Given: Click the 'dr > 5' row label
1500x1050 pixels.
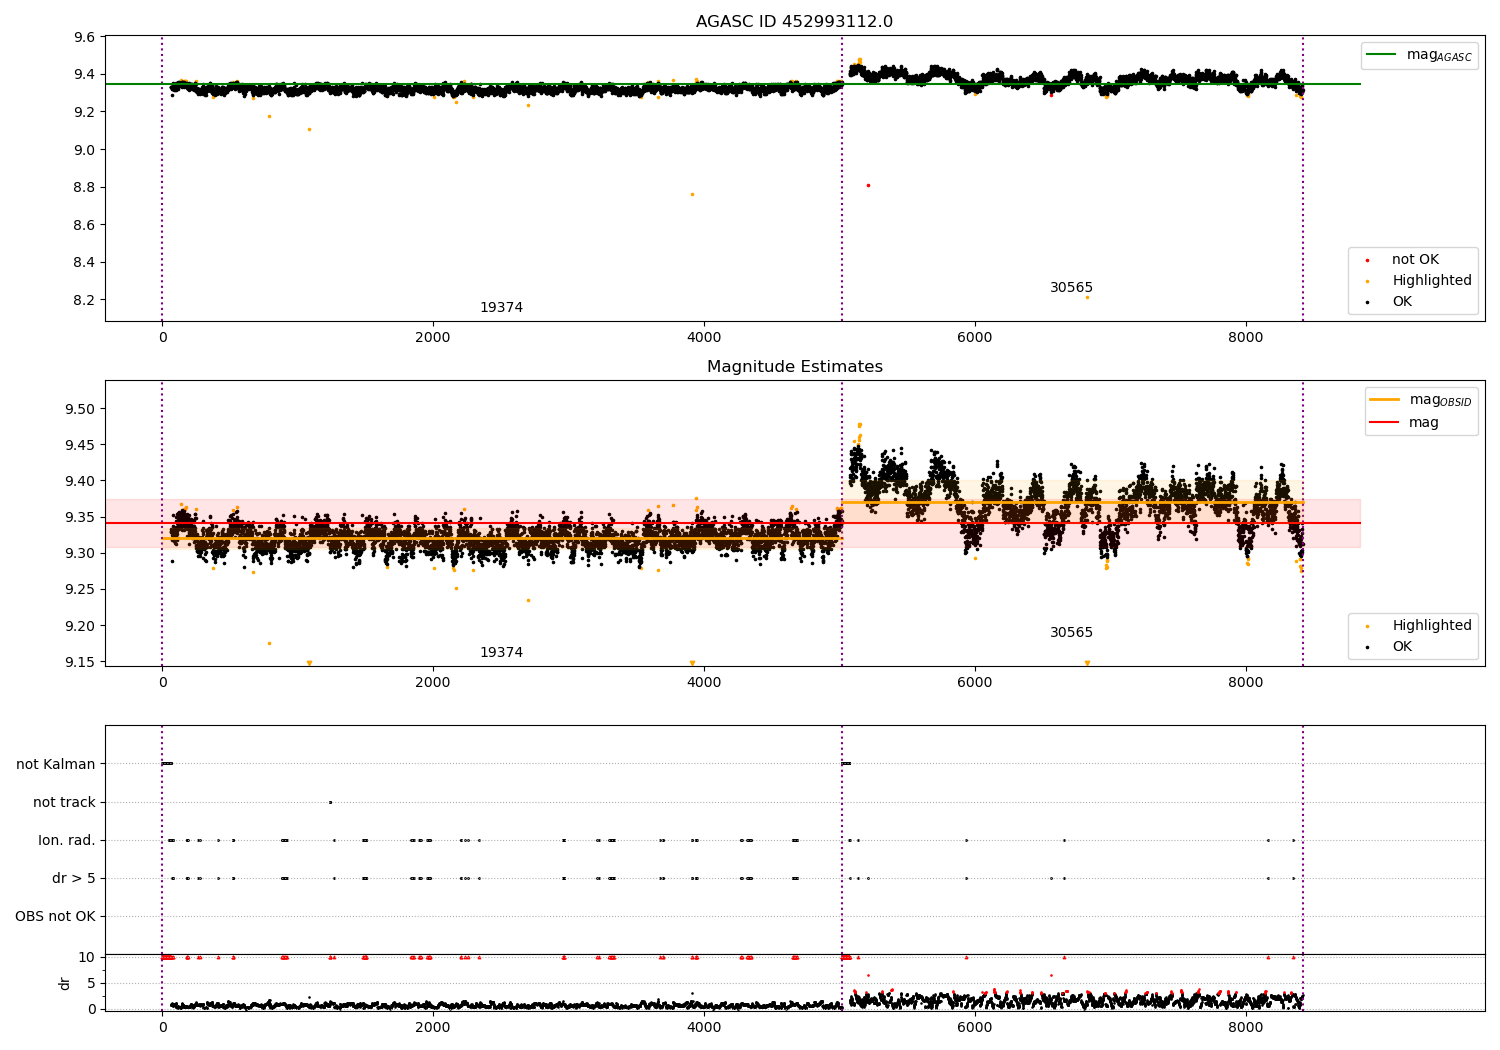Looking at the screenshot, I should (74, 879).
